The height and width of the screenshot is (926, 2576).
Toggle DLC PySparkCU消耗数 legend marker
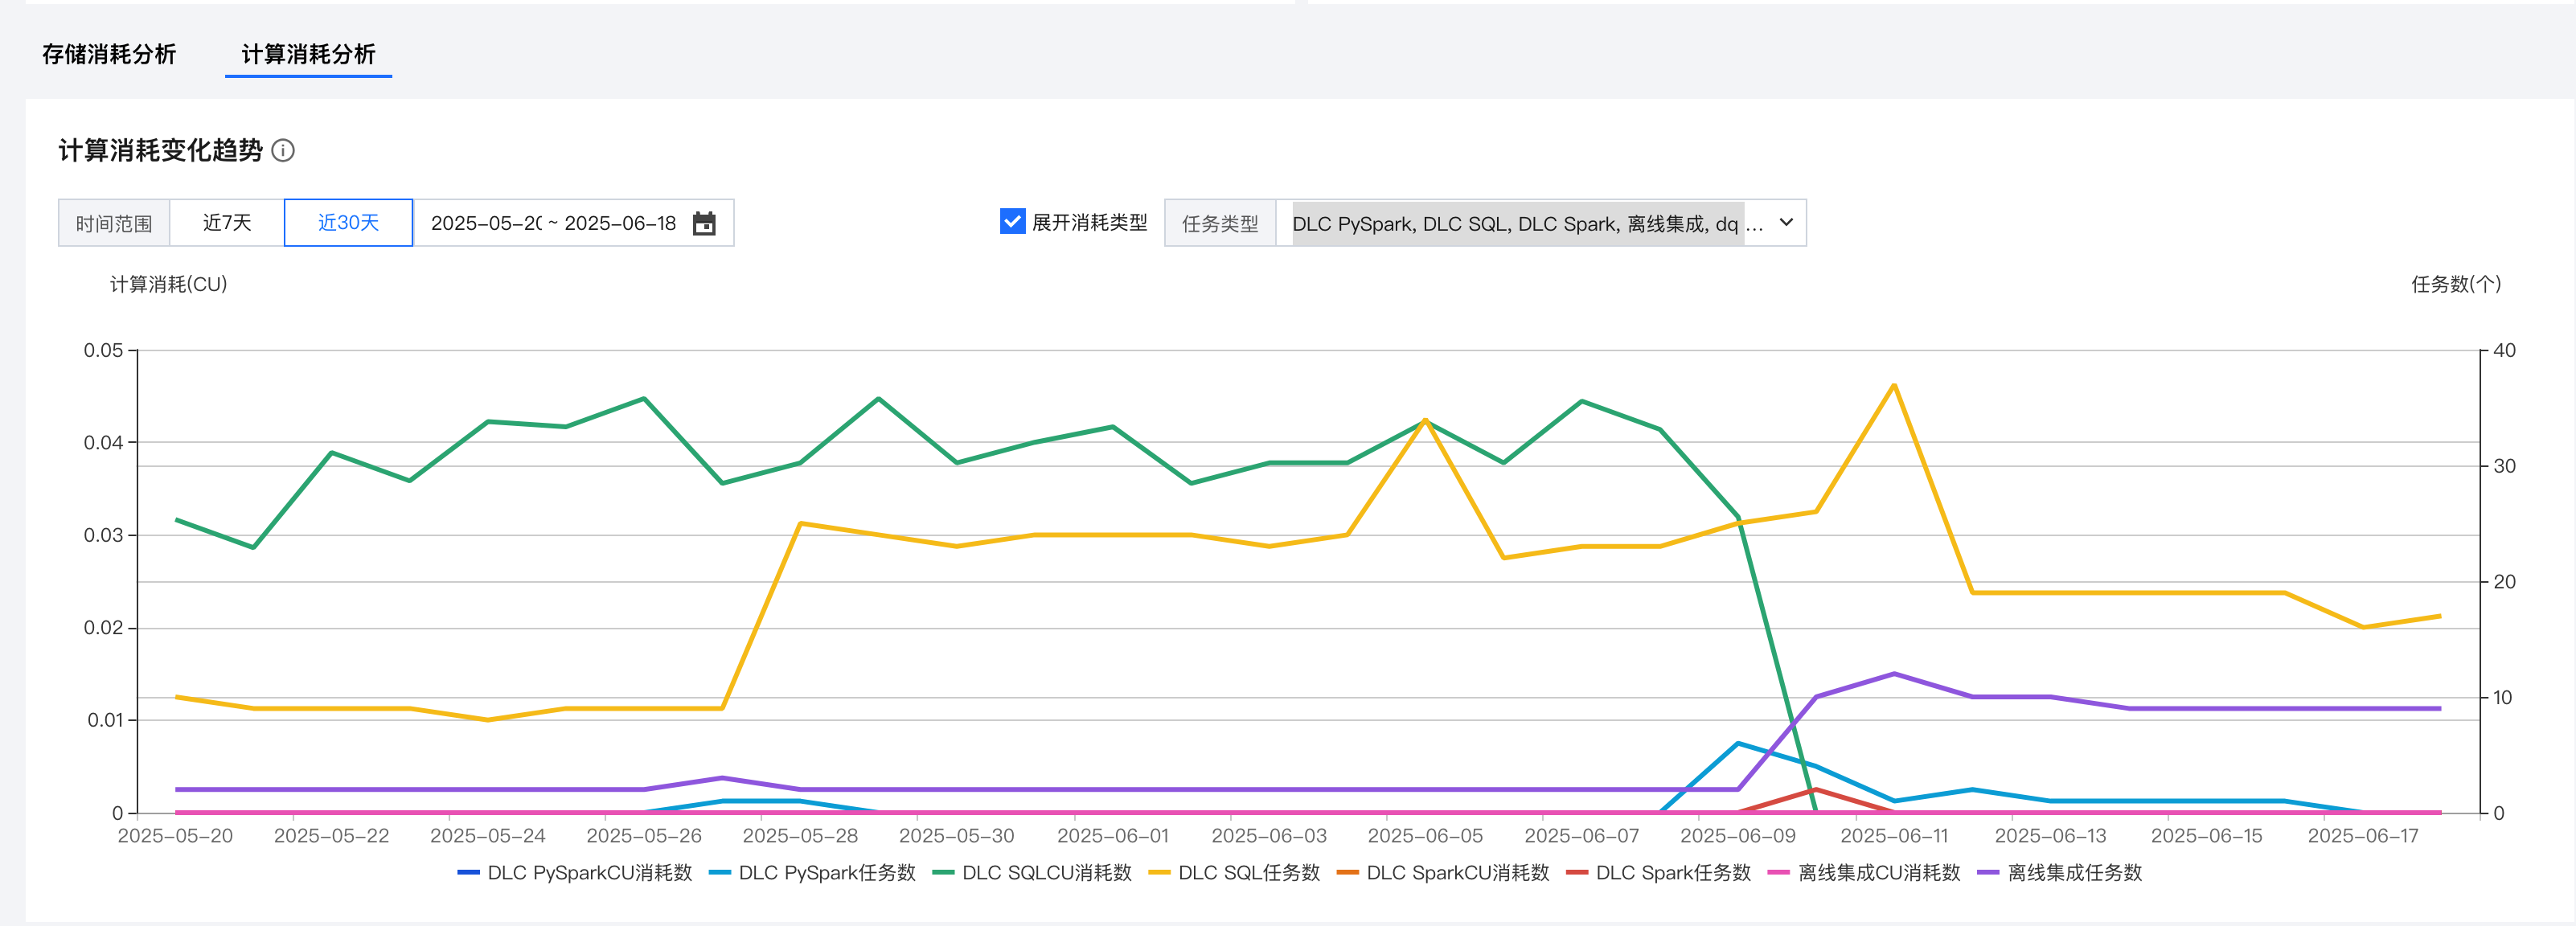coord(469,873)
